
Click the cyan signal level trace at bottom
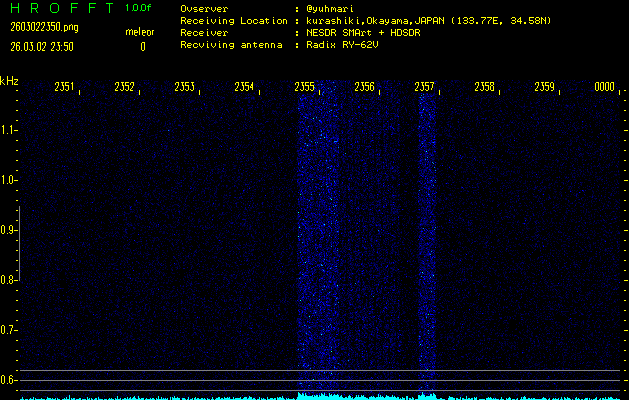pyautogui.click(x=321, y=397)
